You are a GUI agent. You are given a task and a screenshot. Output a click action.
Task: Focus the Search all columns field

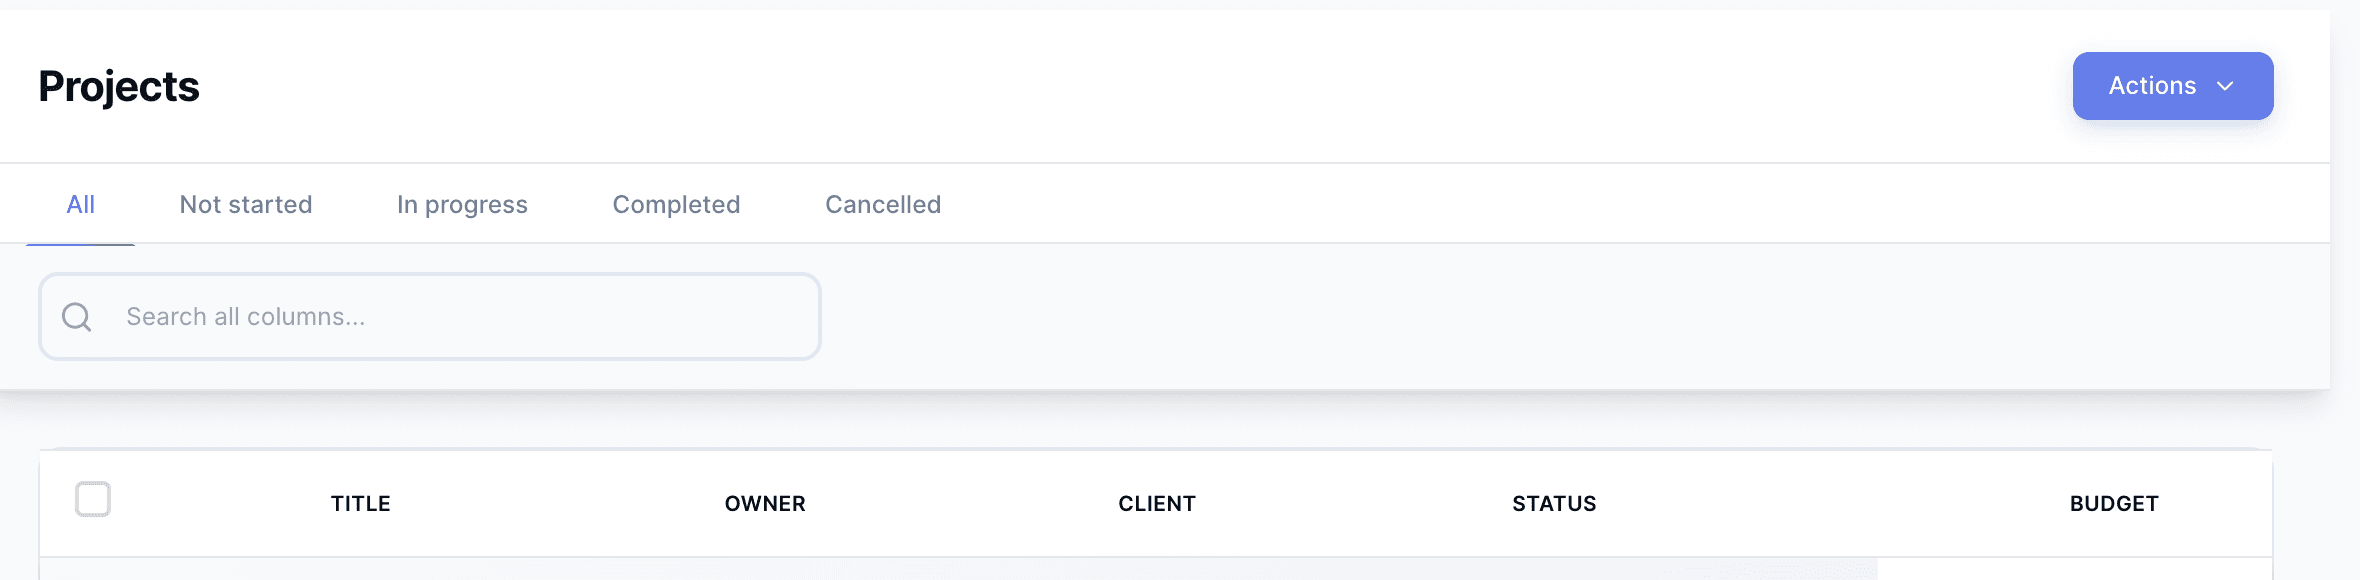click(x=460, y=317)
